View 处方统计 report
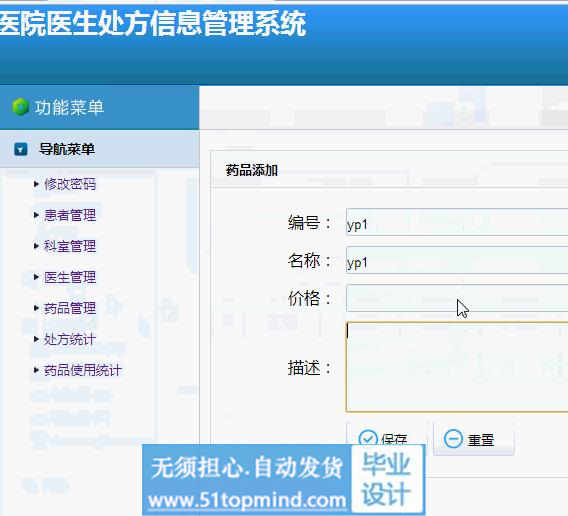 70,339
